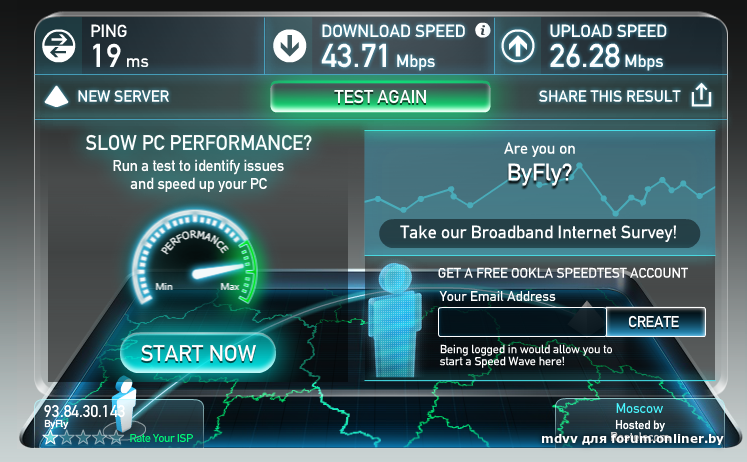This screenshot has width=747, height=462.
Task: Click the New Server label
Action: 123,96
